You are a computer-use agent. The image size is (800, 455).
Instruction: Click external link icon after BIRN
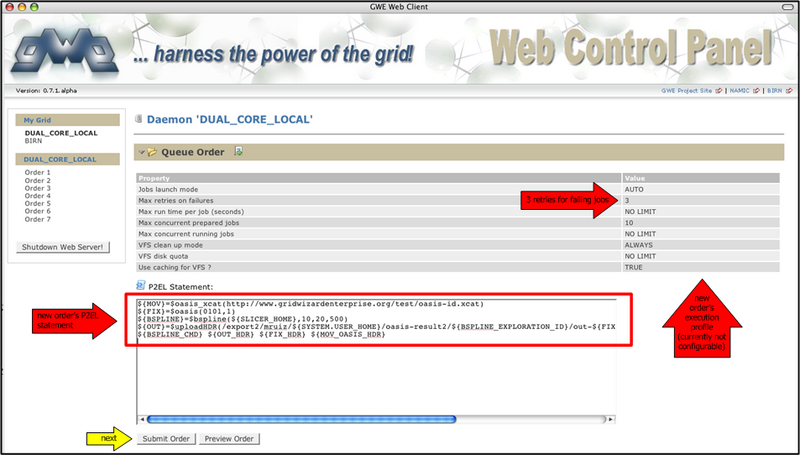787,91
